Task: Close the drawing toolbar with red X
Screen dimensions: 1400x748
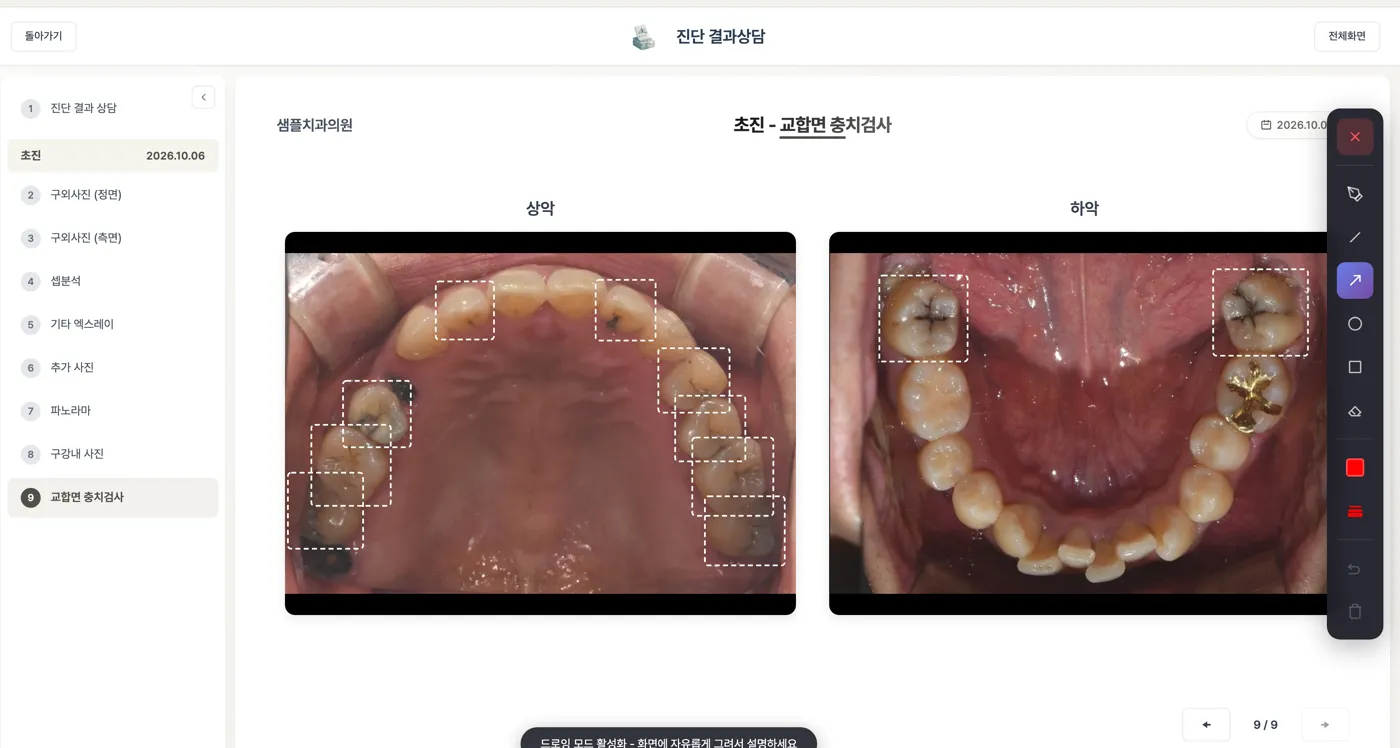Action: [1355, 137]
